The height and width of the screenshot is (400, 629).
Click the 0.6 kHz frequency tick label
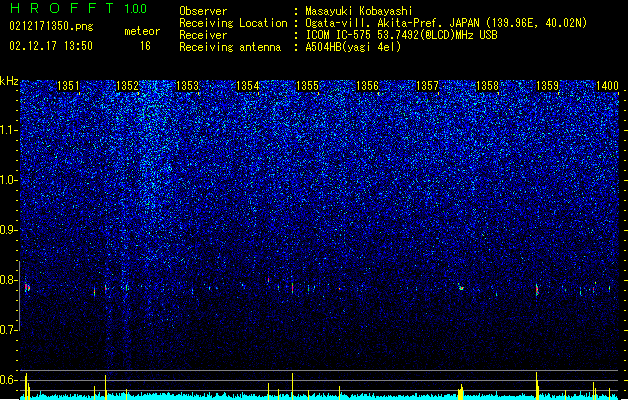point(9,380)
